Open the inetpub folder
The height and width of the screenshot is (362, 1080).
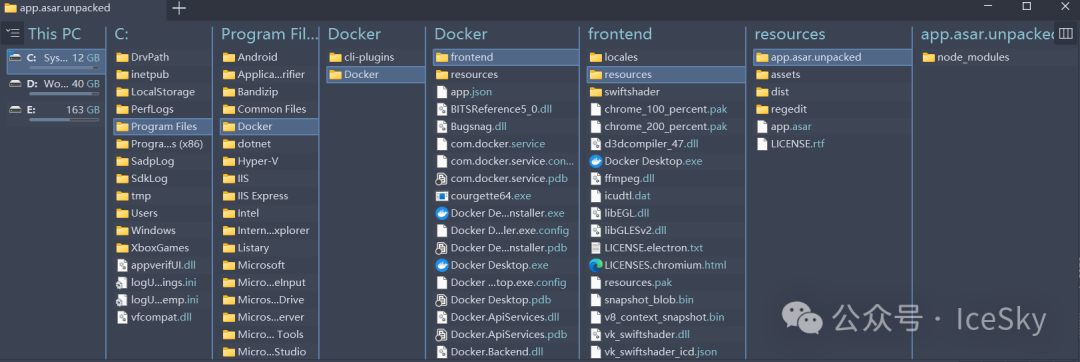(x=163, y=74)
